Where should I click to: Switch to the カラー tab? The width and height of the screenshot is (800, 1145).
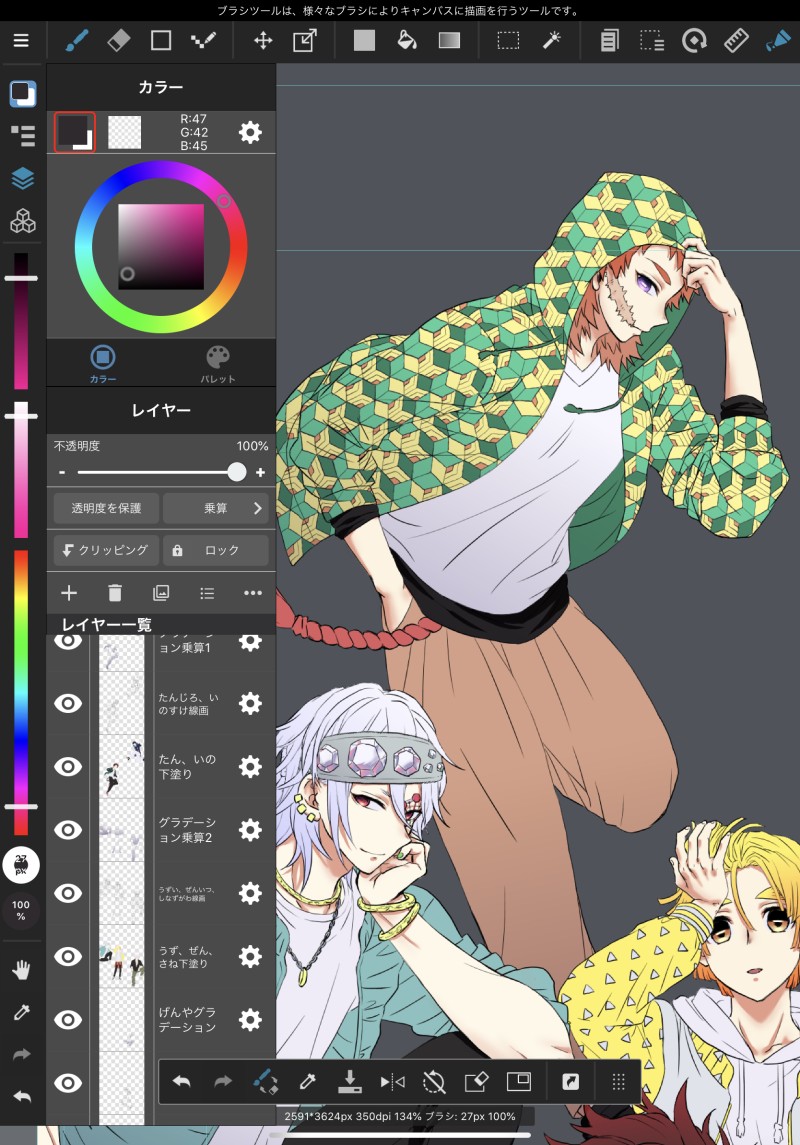point(103,364)
